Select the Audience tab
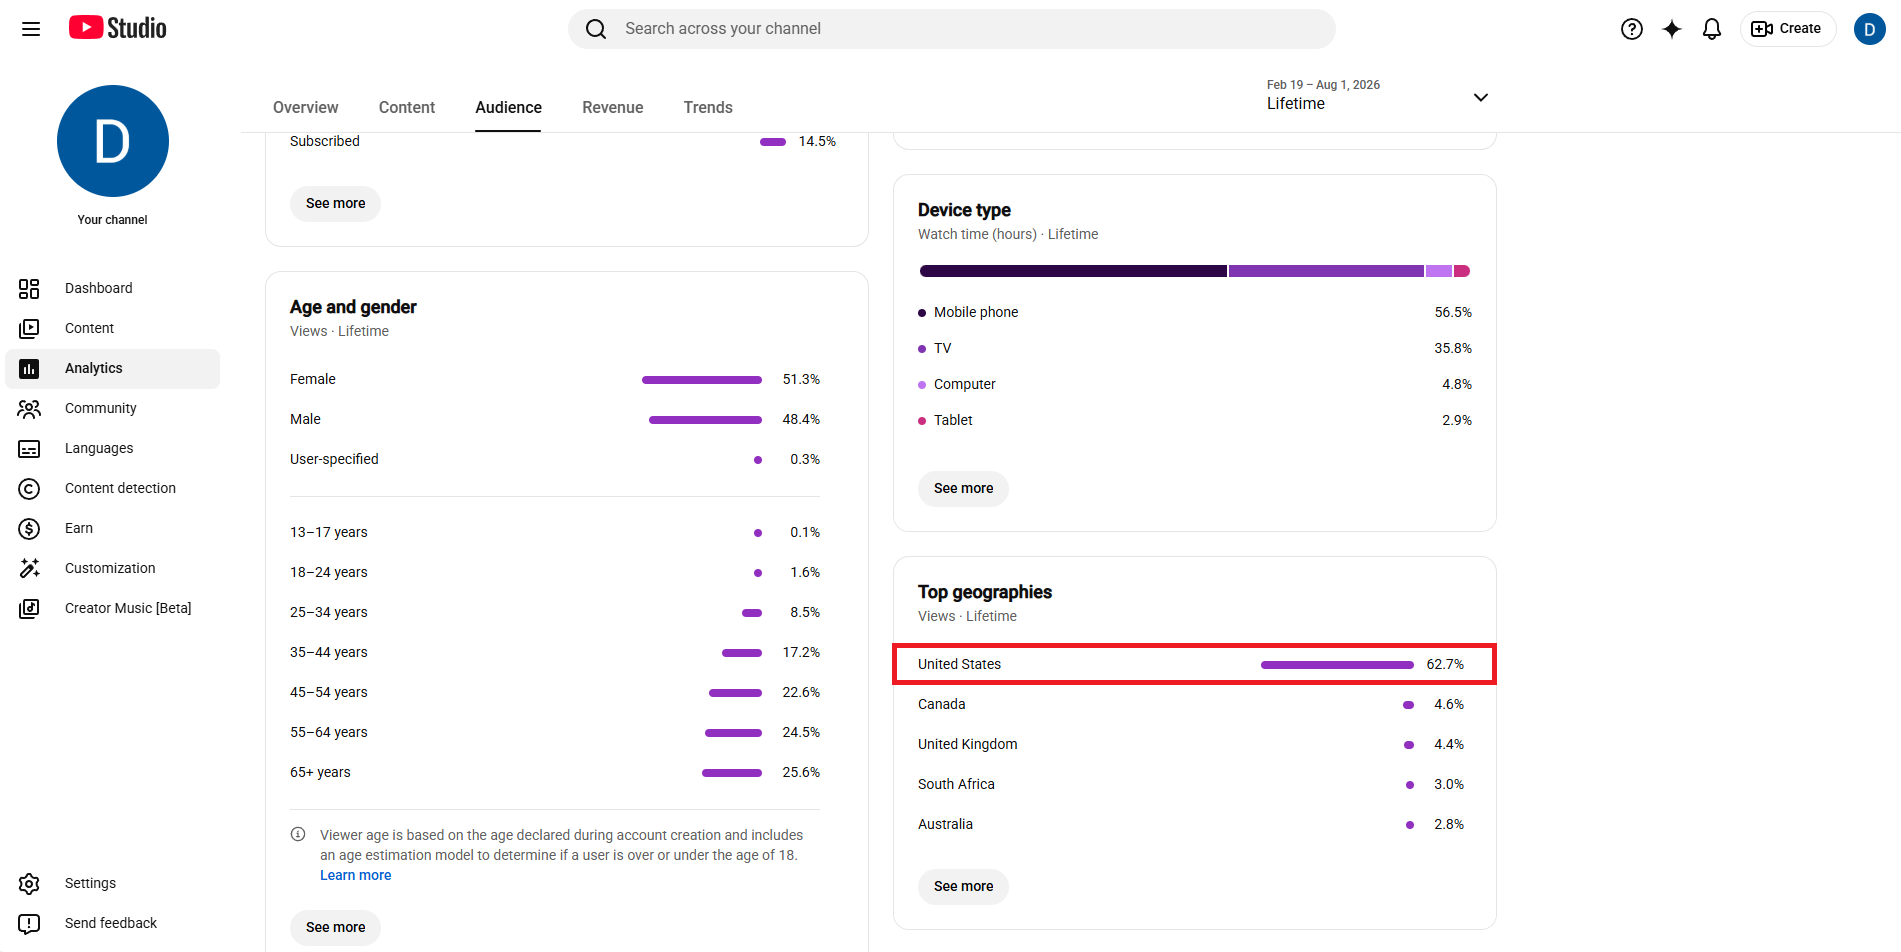1901x952 pixels. (x=508, y=107)
